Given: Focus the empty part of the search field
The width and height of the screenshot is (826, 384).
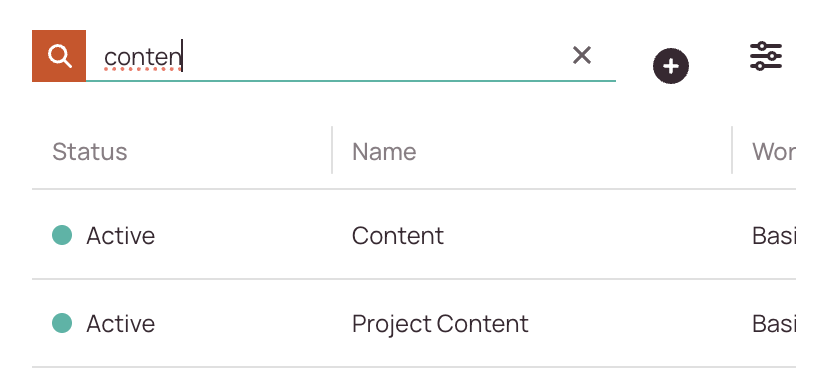Looking at the screenshot, I should [374, 56].
